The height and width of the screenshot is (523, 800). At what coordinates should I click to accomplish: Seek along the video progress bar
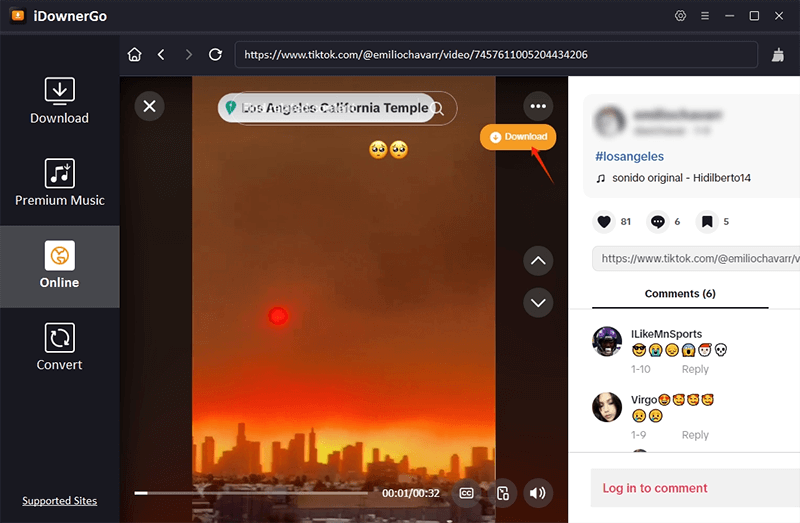[x=251, y=493]
